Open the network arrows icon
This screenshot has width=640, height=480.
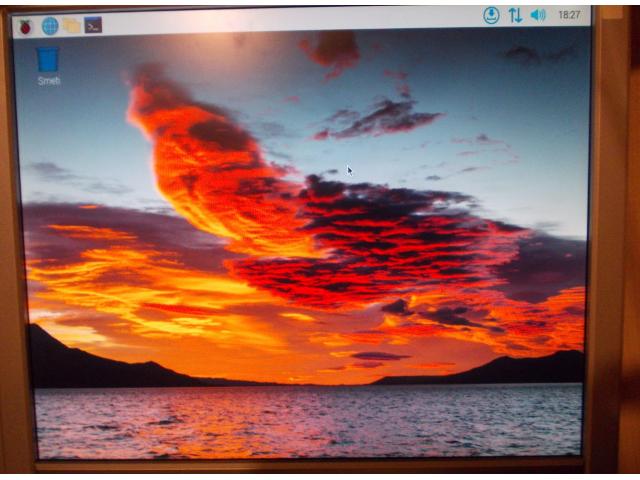coord(515,16)
